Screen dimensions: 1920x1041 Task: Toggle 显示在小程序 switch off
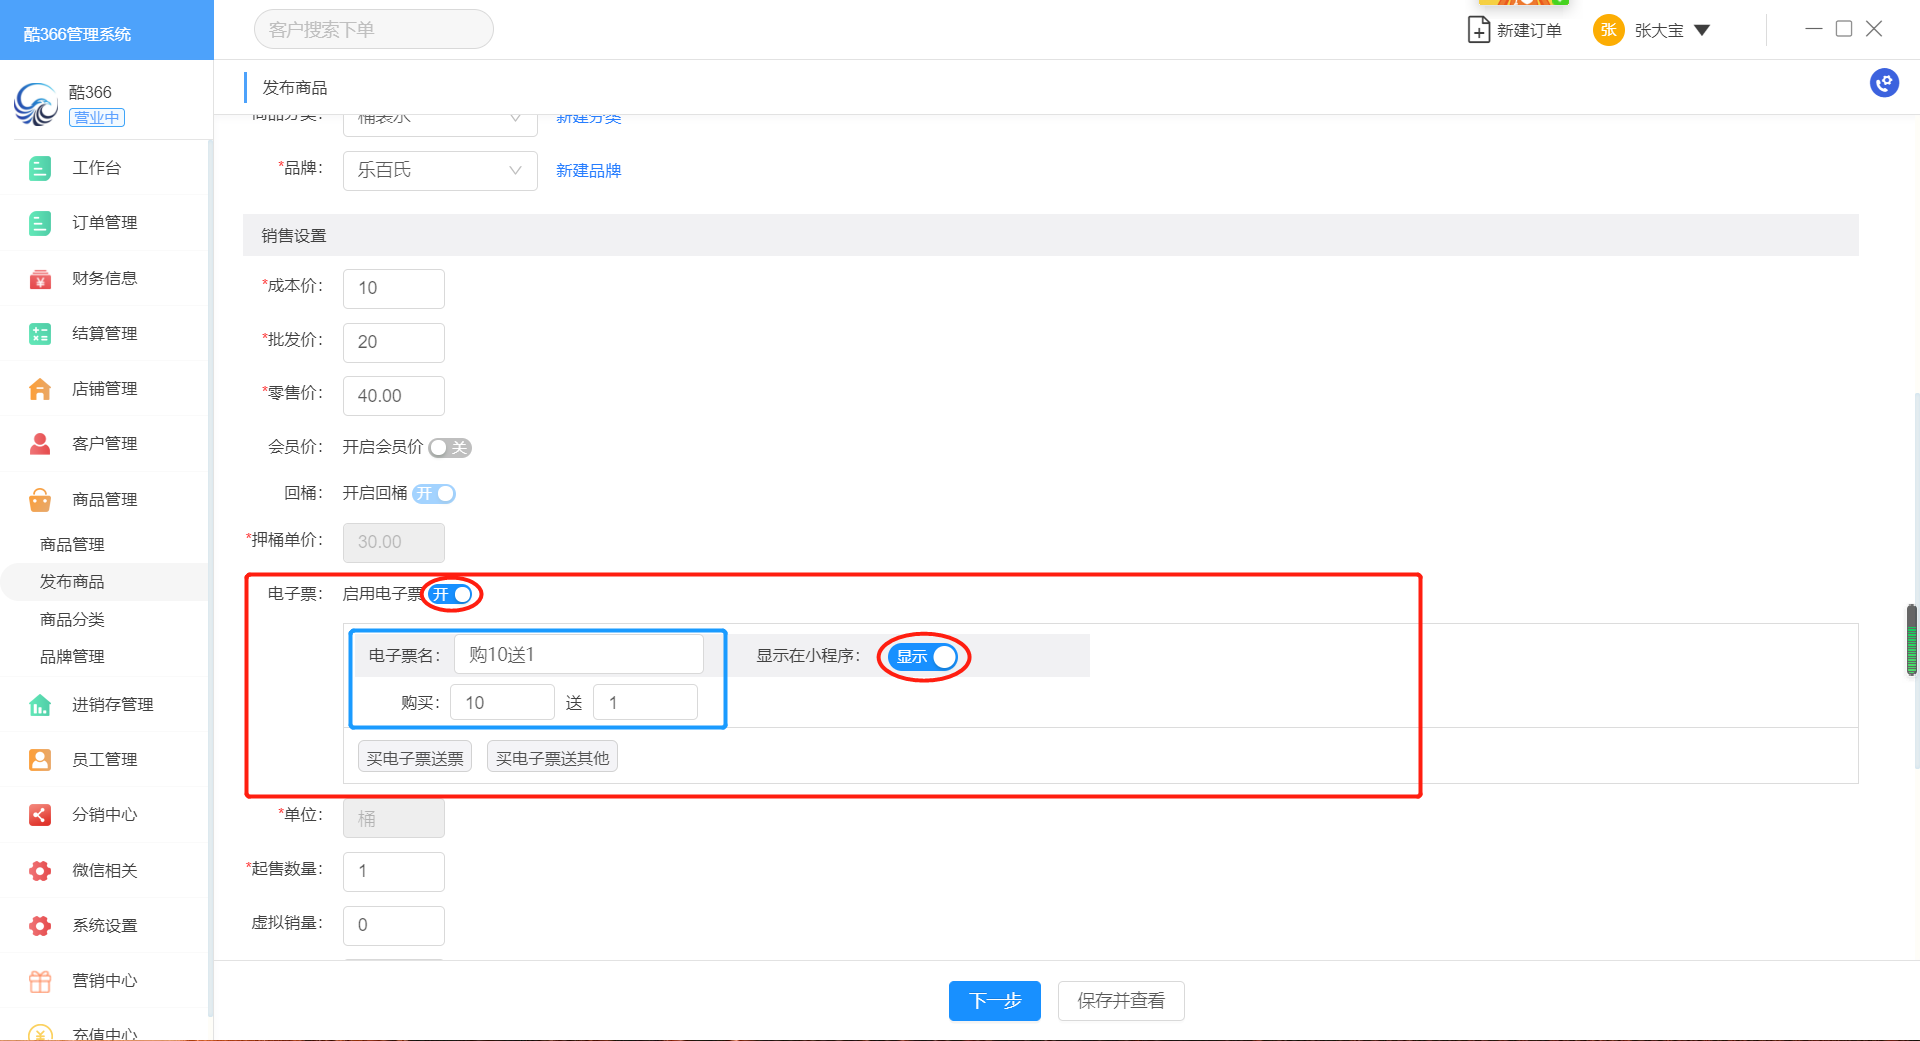pyautogui.click(x=924, y=657)
